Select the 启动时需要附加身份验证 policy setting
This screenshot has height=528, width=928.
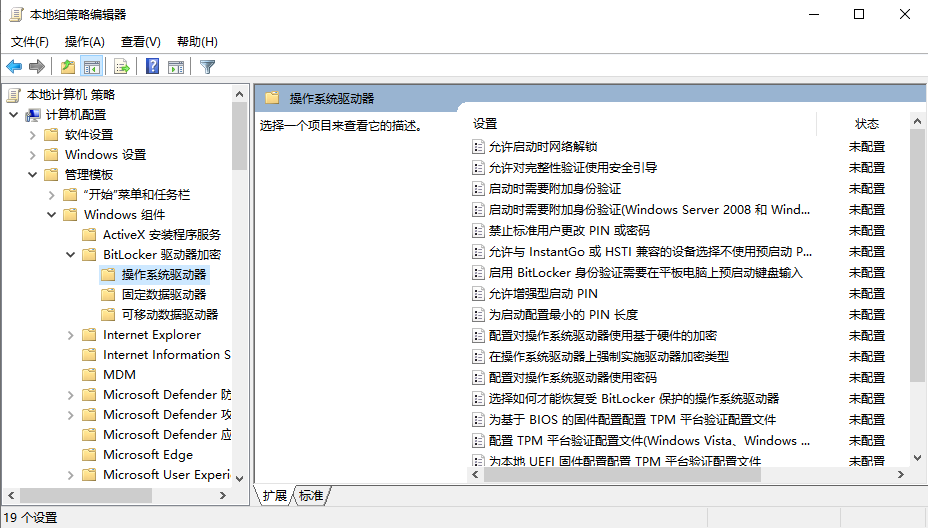click(x=554, y=189)
